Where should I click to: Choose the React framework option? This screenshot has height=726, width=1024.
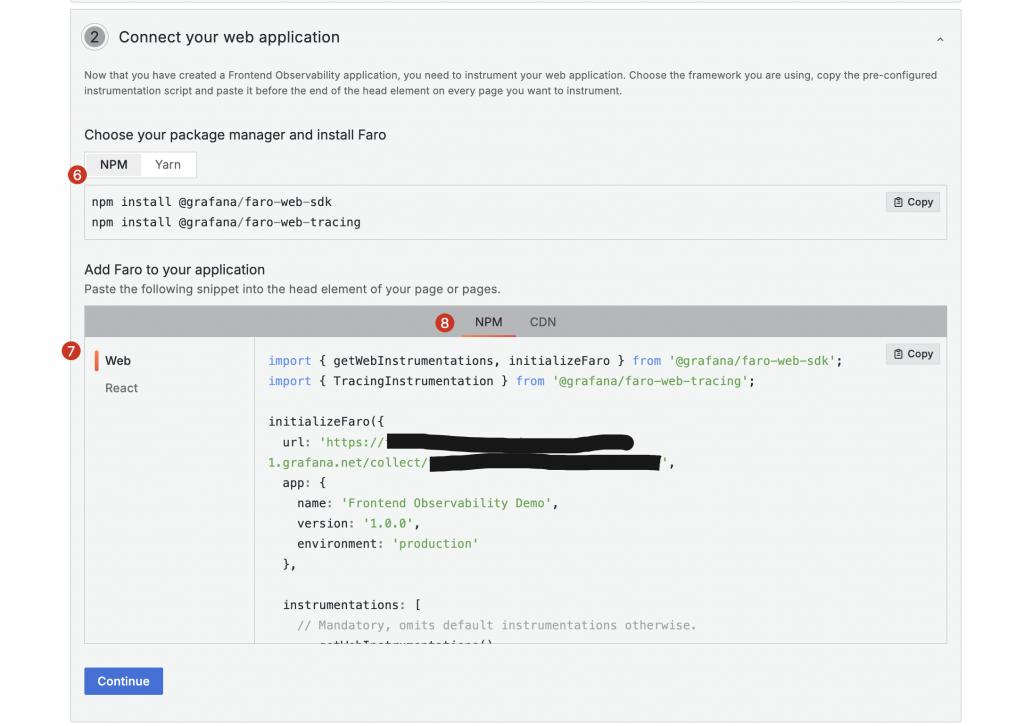[x=121, y=388]
